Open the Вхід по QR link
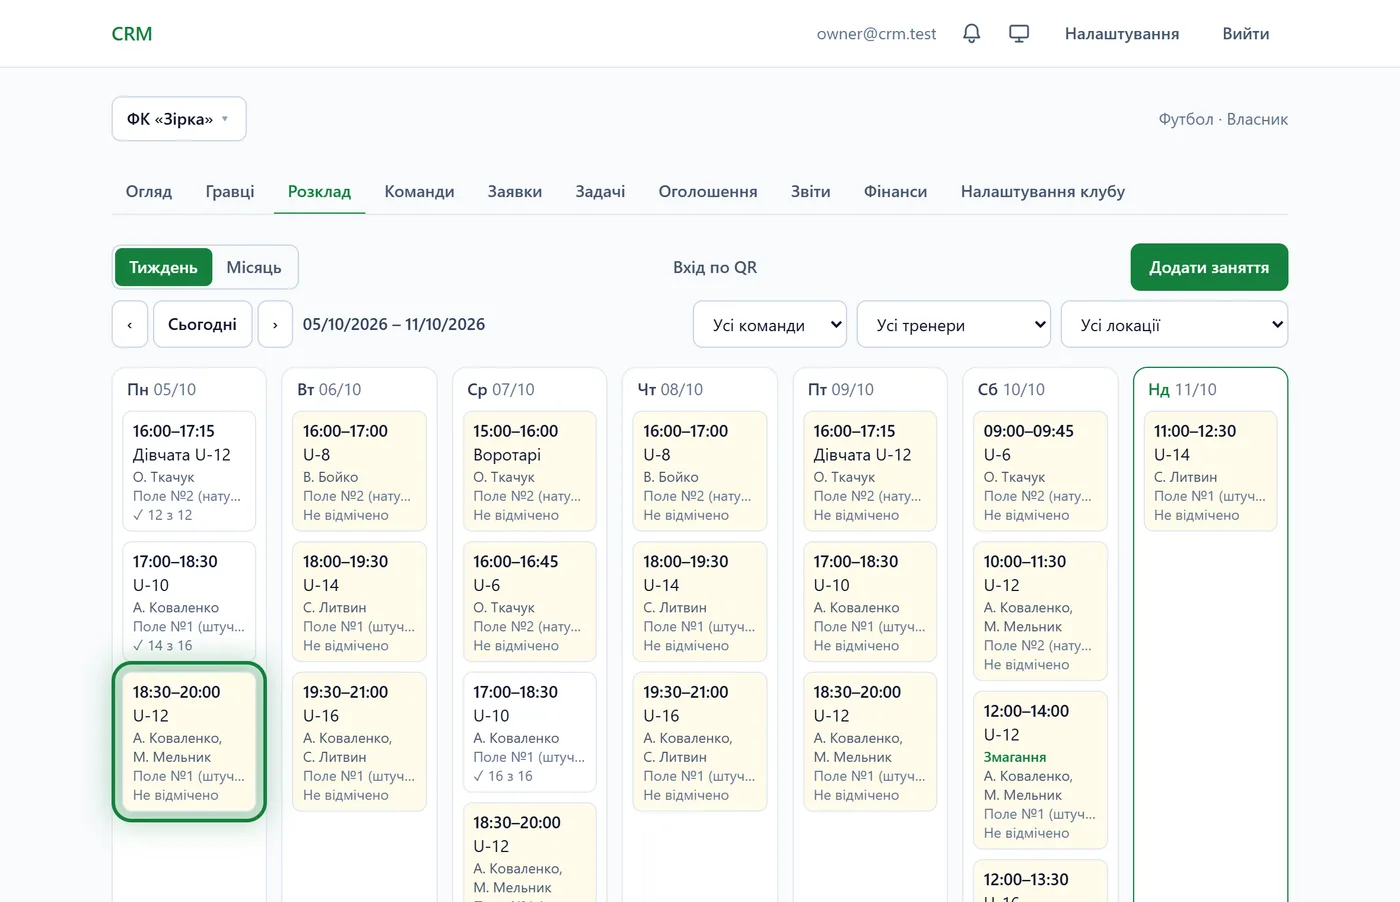This screenshot has width=1400, height=902. pos(715,267)
